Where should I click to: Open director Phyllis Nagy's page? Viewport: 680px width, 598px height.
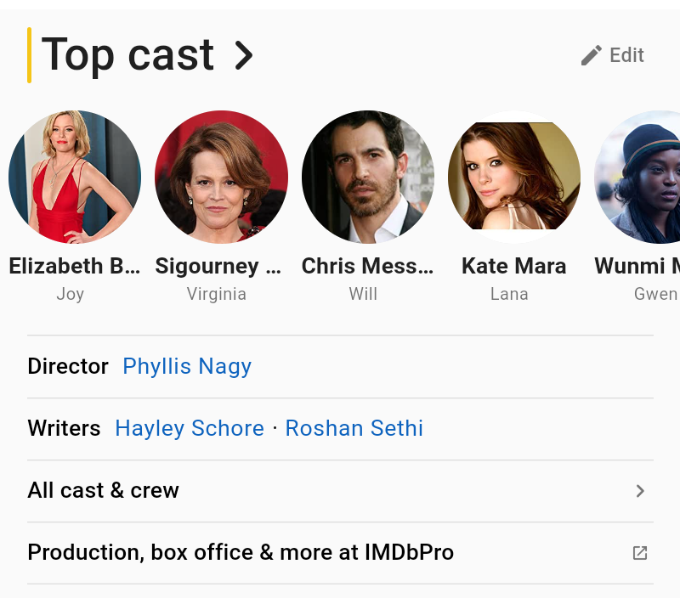pyautogui.click(x=187, y=367)
